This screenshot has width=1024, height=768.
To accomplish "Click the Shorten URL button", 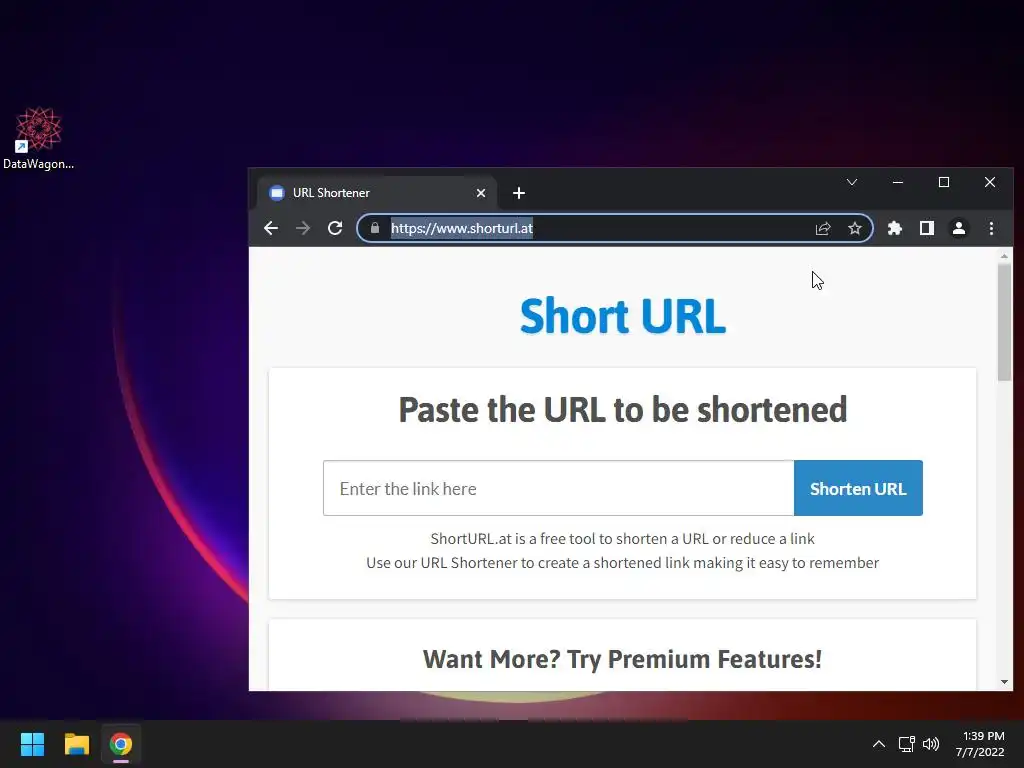I will 858,488.
